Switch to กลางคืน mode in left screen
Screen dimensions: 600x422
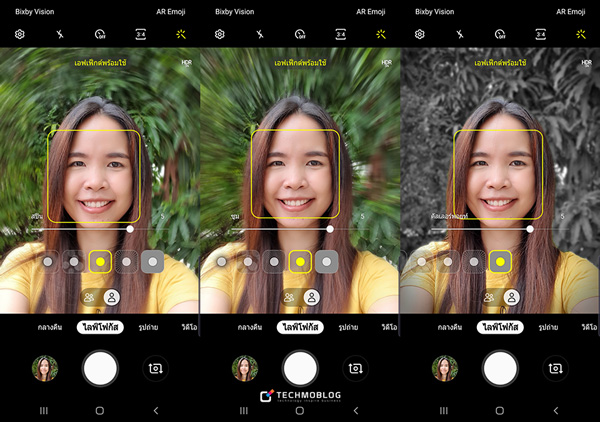[x=52, y=327]
